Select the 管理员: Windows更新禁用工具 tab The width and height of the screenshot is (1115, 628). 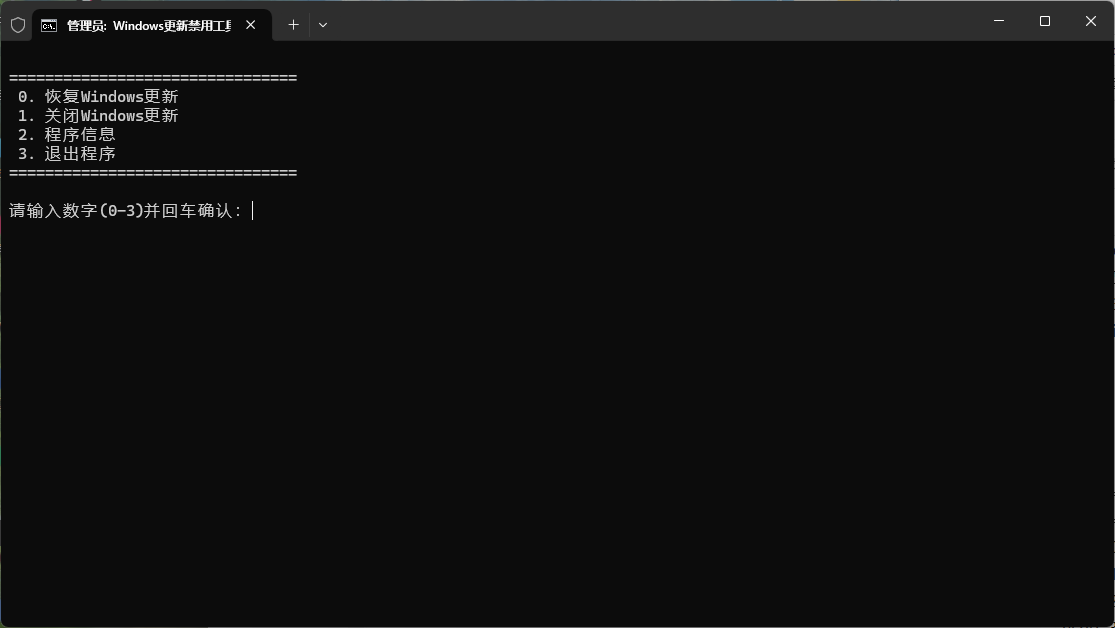[x=151, y=25]
